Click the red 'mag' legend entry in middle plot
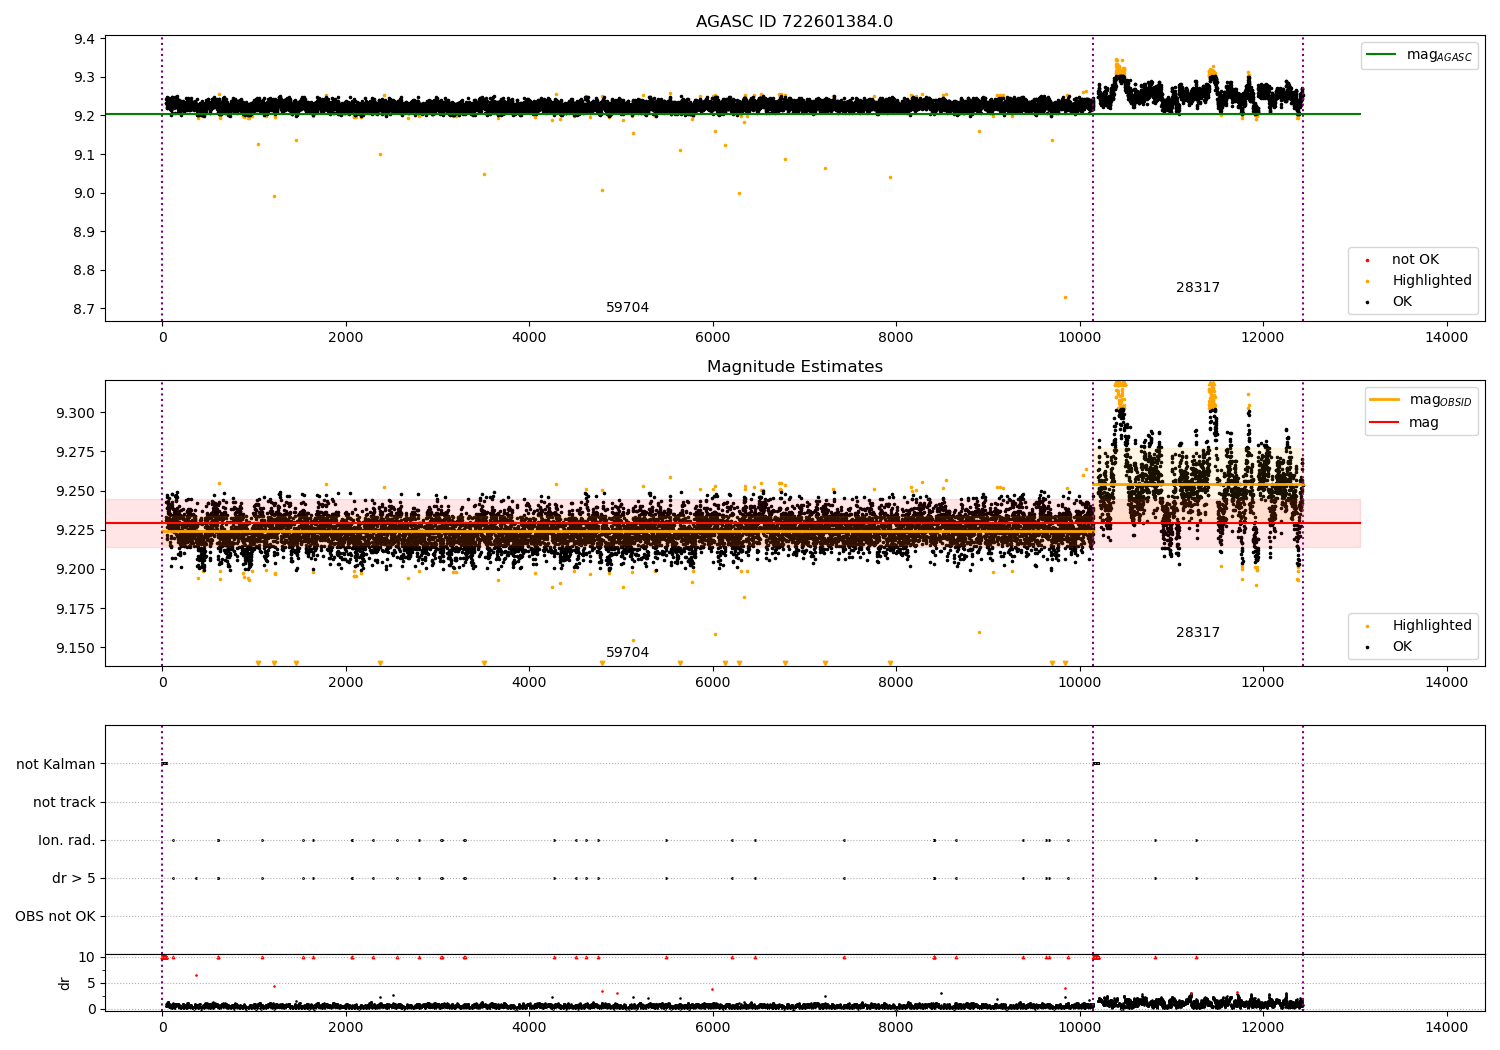The image size is (1500, 1050). pos(1405,423)
